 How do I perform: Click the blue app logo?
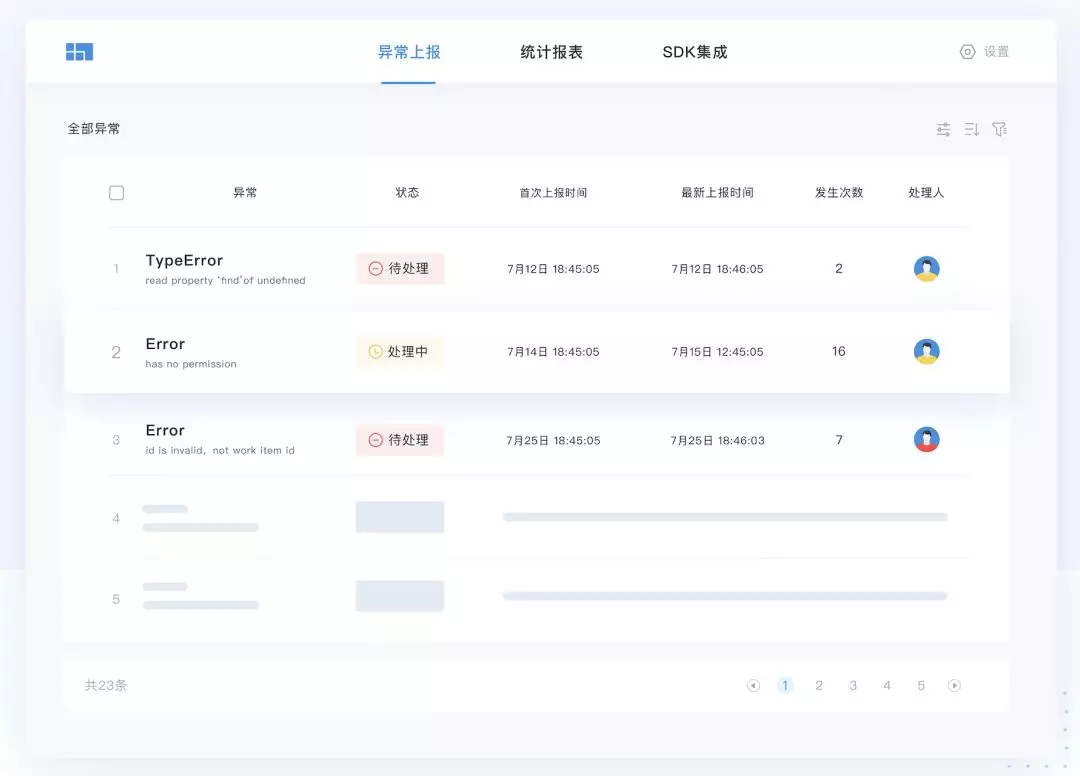(79, 52)
